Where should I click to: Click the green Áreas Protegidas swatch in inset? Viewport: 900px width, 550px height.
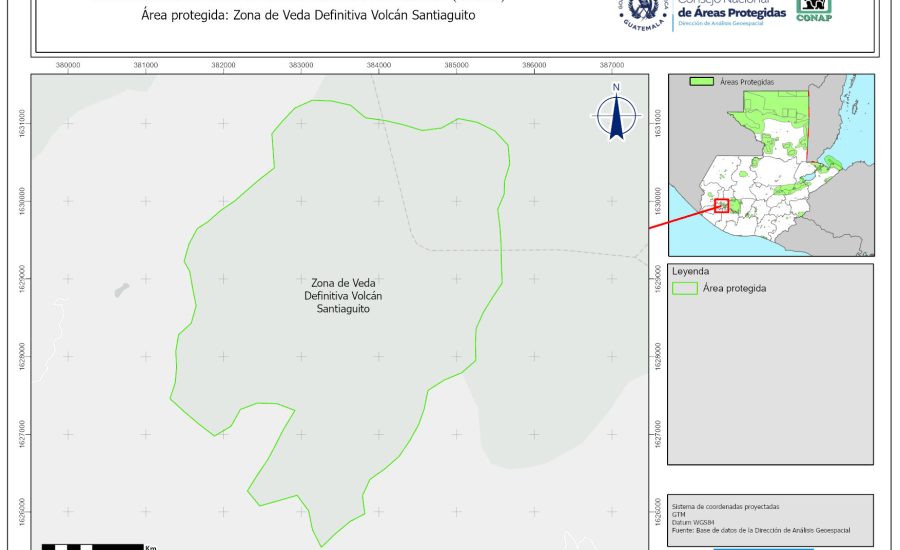pos(704,82)
